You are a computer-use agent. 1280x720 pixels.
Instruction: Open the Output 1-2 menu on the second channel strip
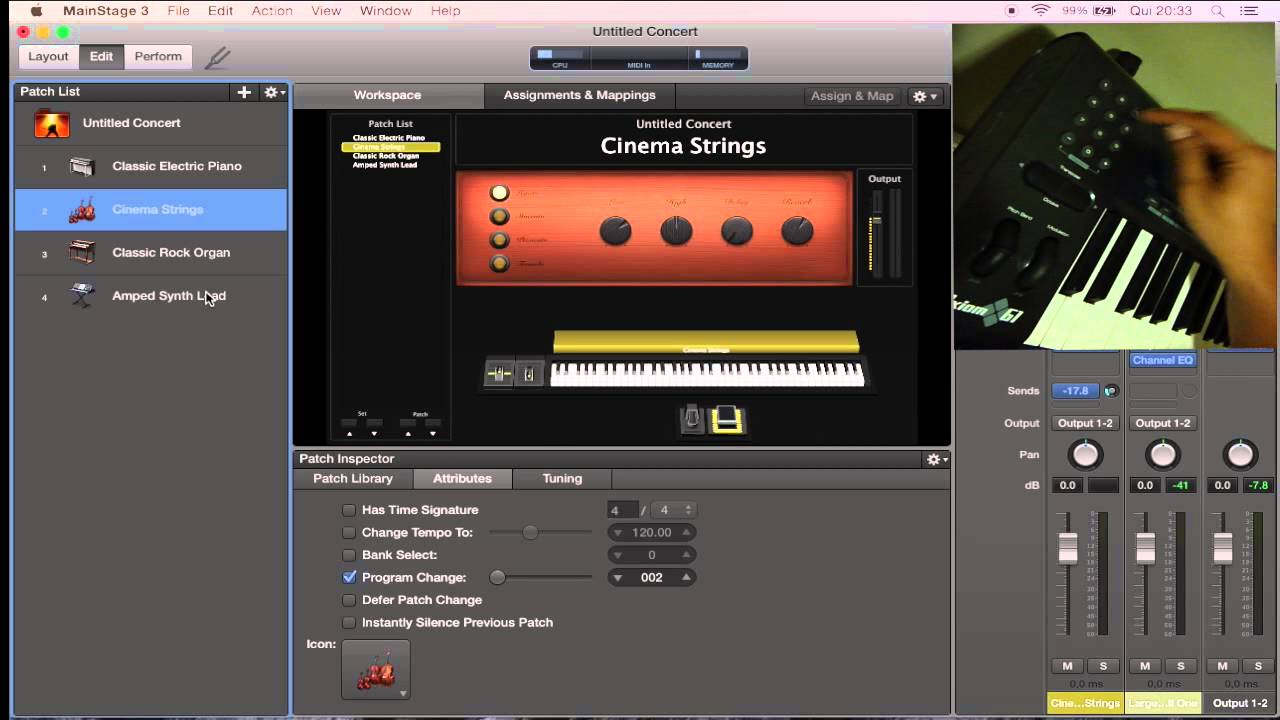coord(1162,423)
